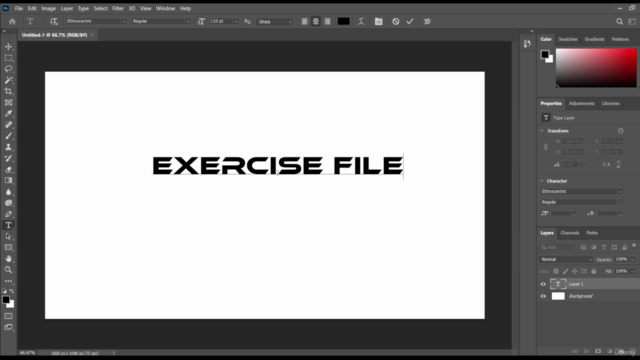Select the Blur tool

coord(9,192)
